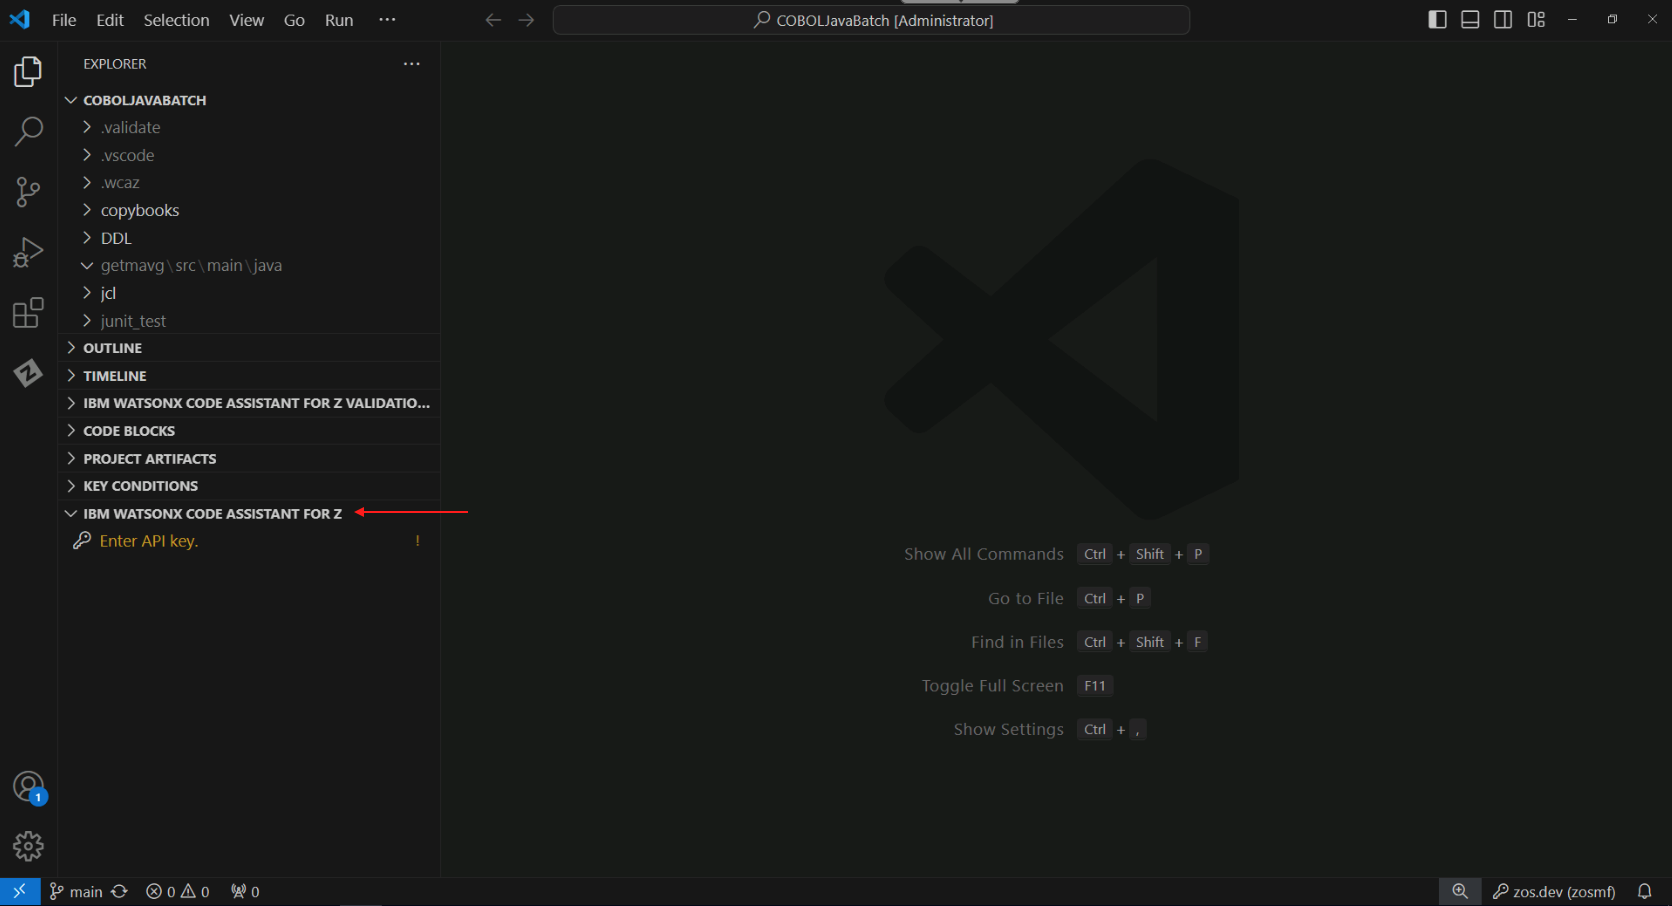
Task: Collapse the getmavg\src\main\java folder
Action: pyautogui.click(x=249, y=266)
